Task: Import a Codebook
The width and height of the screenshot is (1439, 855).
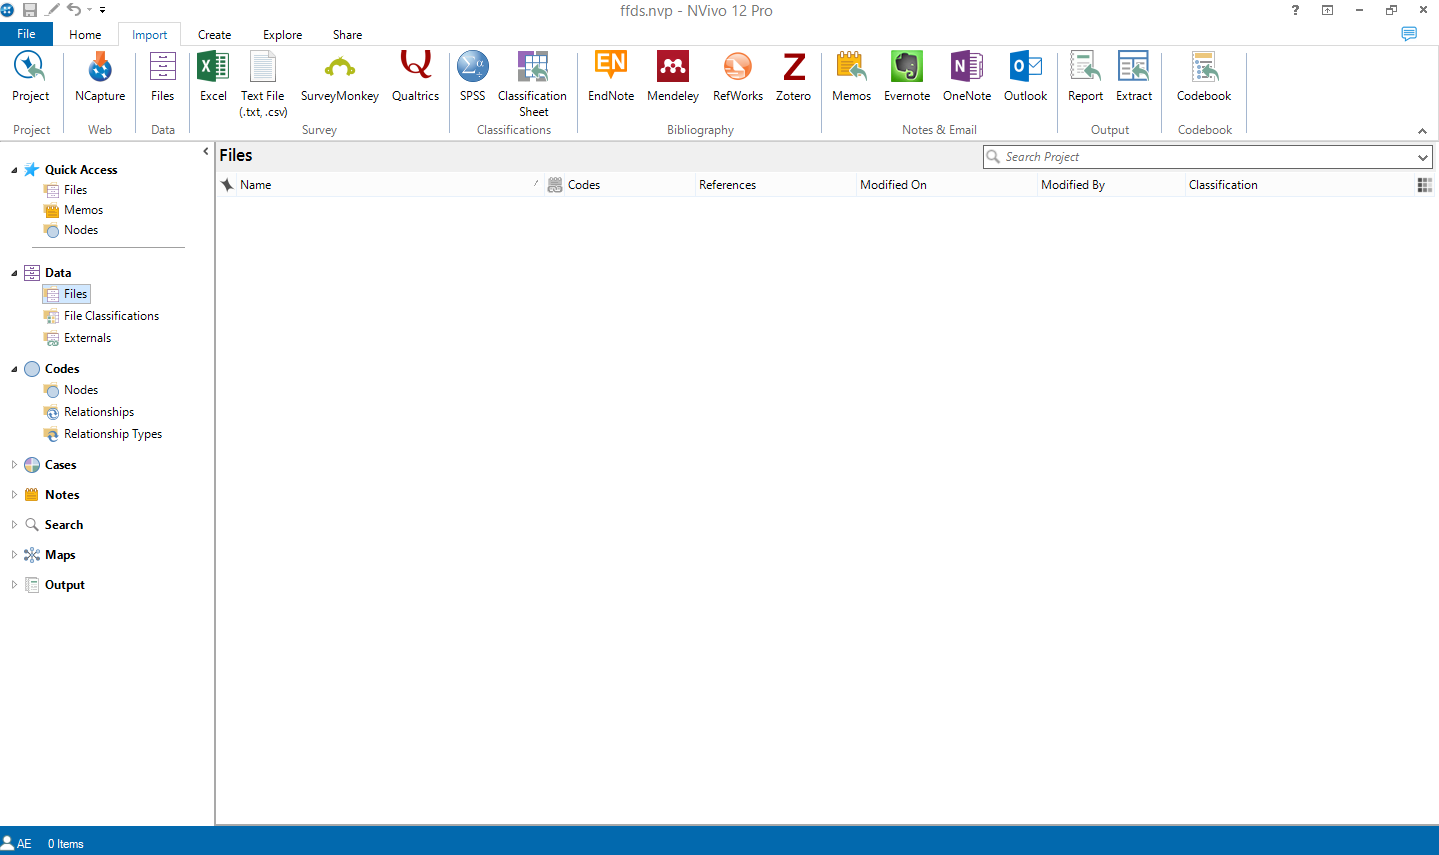Action: pos(1204,77)
